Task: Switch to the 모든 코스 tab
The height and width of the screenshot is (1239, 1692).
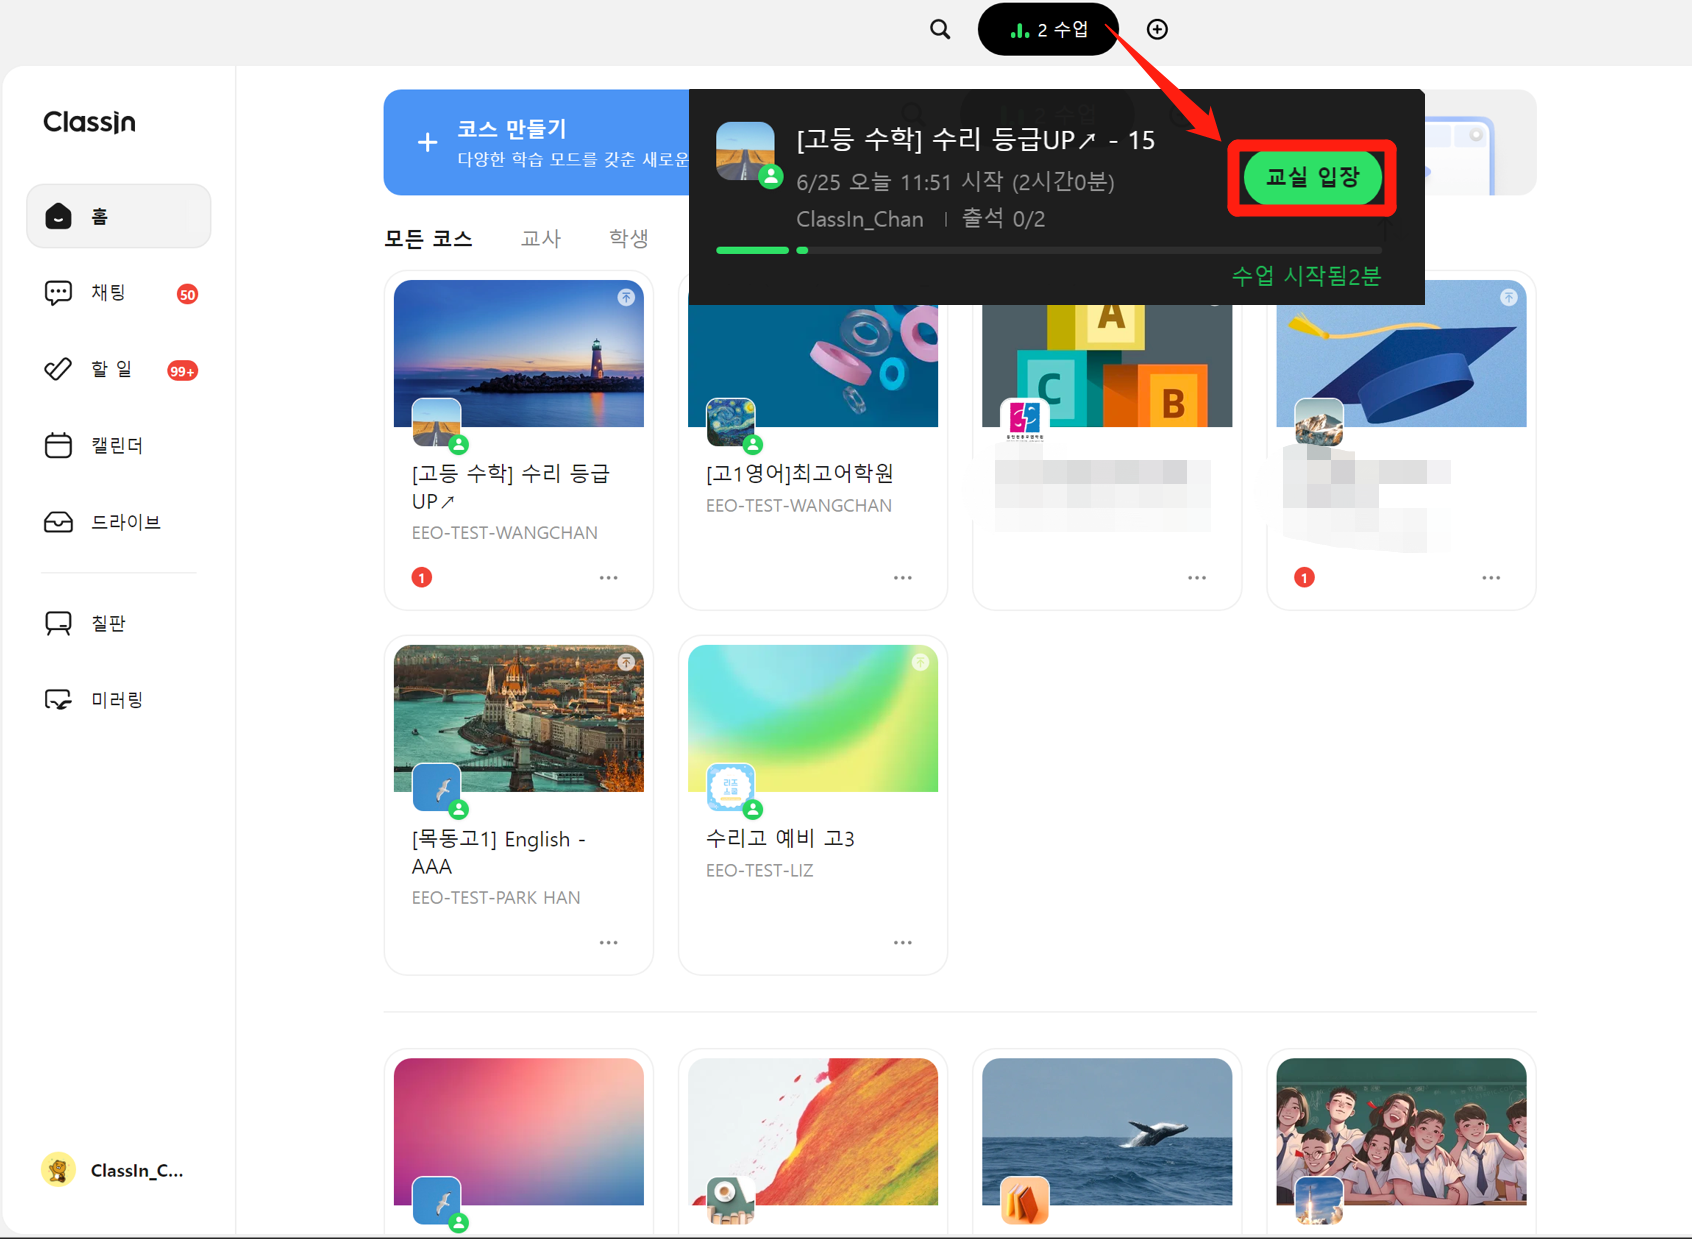Action: click(428, 239)
